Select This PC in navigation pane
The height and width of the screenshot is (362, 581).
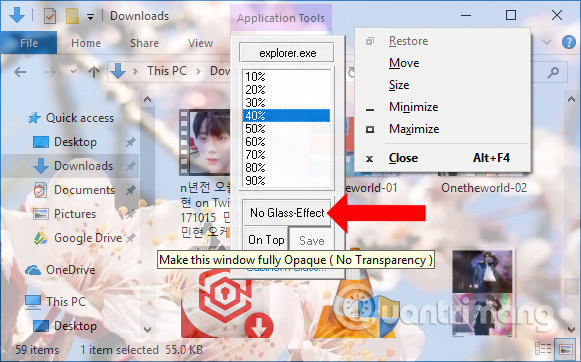pos(56,302)
